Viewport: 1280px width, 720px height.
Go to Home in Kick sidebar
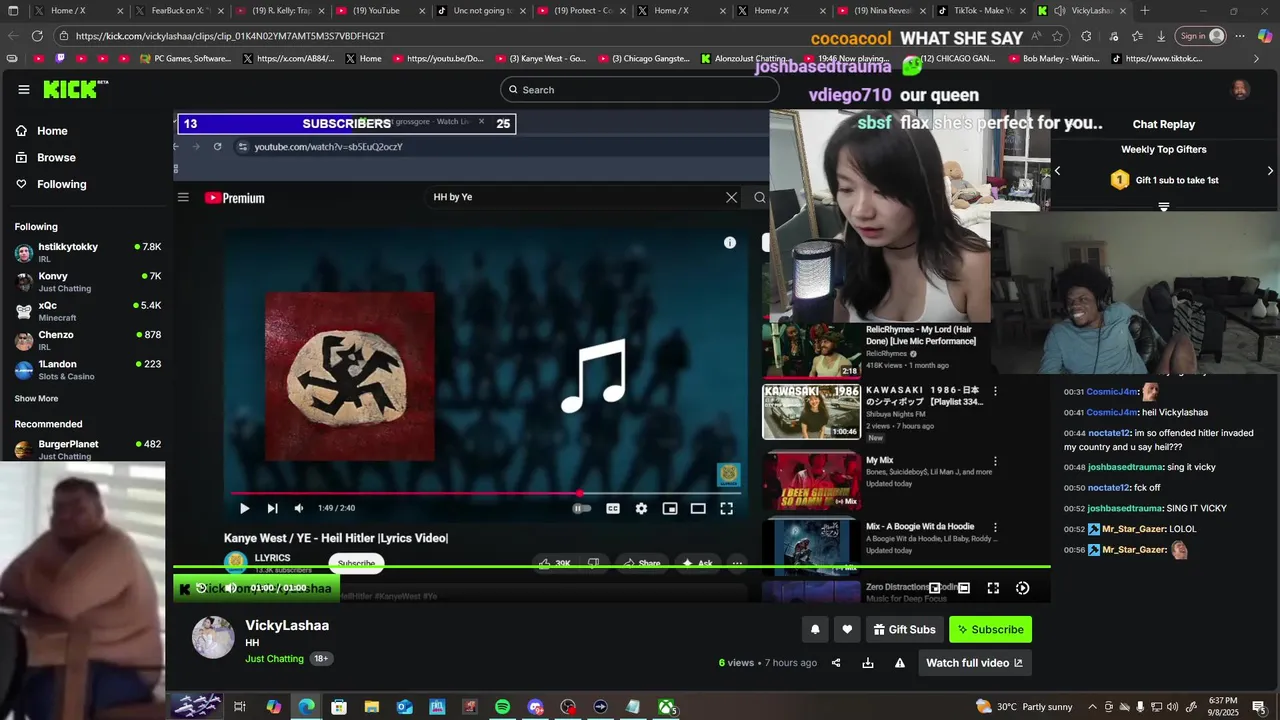coord(42,131)
